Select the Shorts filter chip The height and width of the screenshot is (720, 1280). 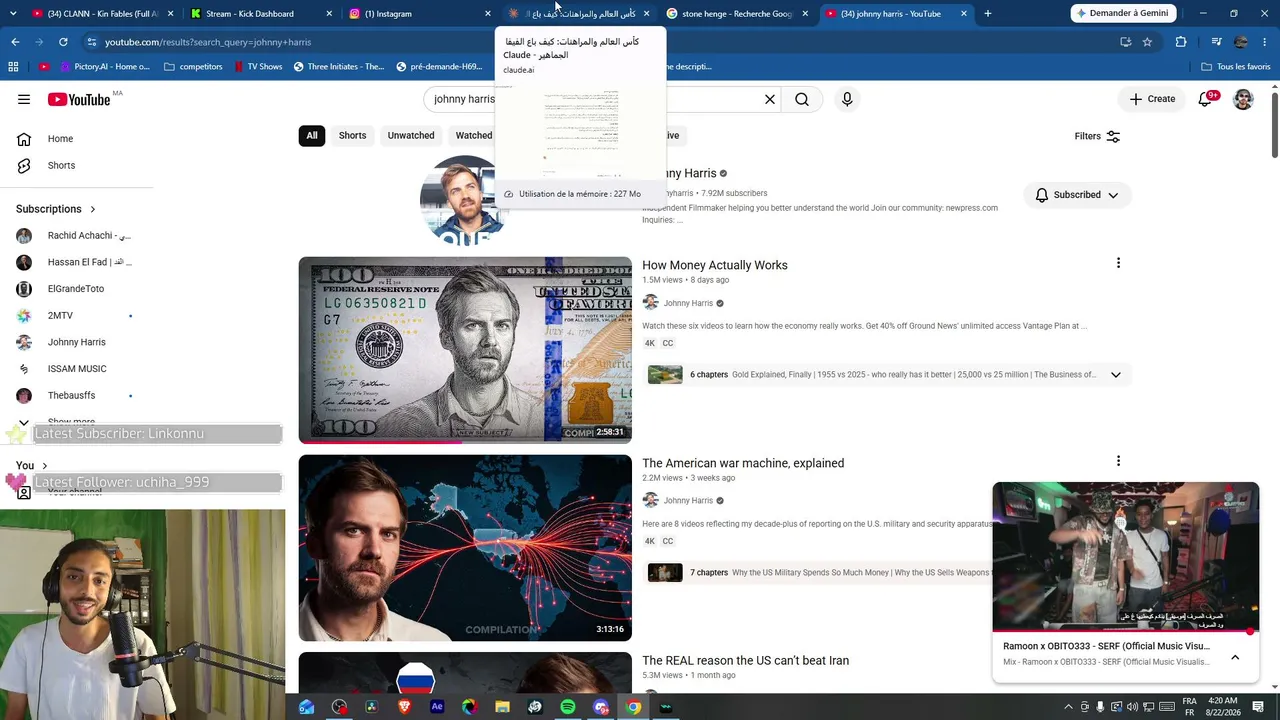(x=352, y=136)
